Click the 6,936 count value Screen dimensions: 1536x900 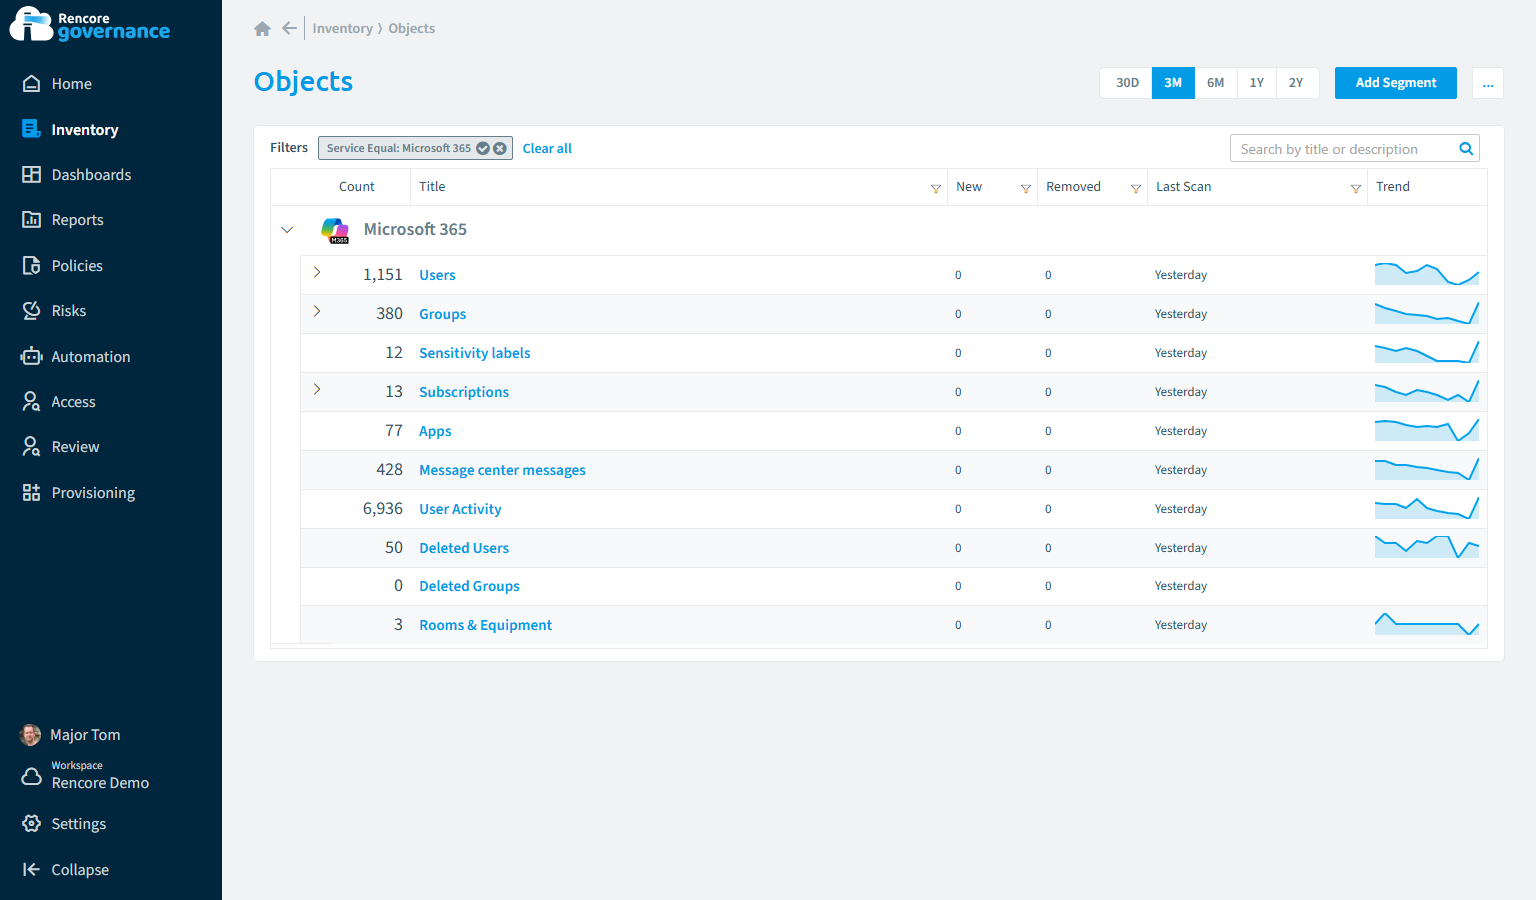[x=383, y=509]
